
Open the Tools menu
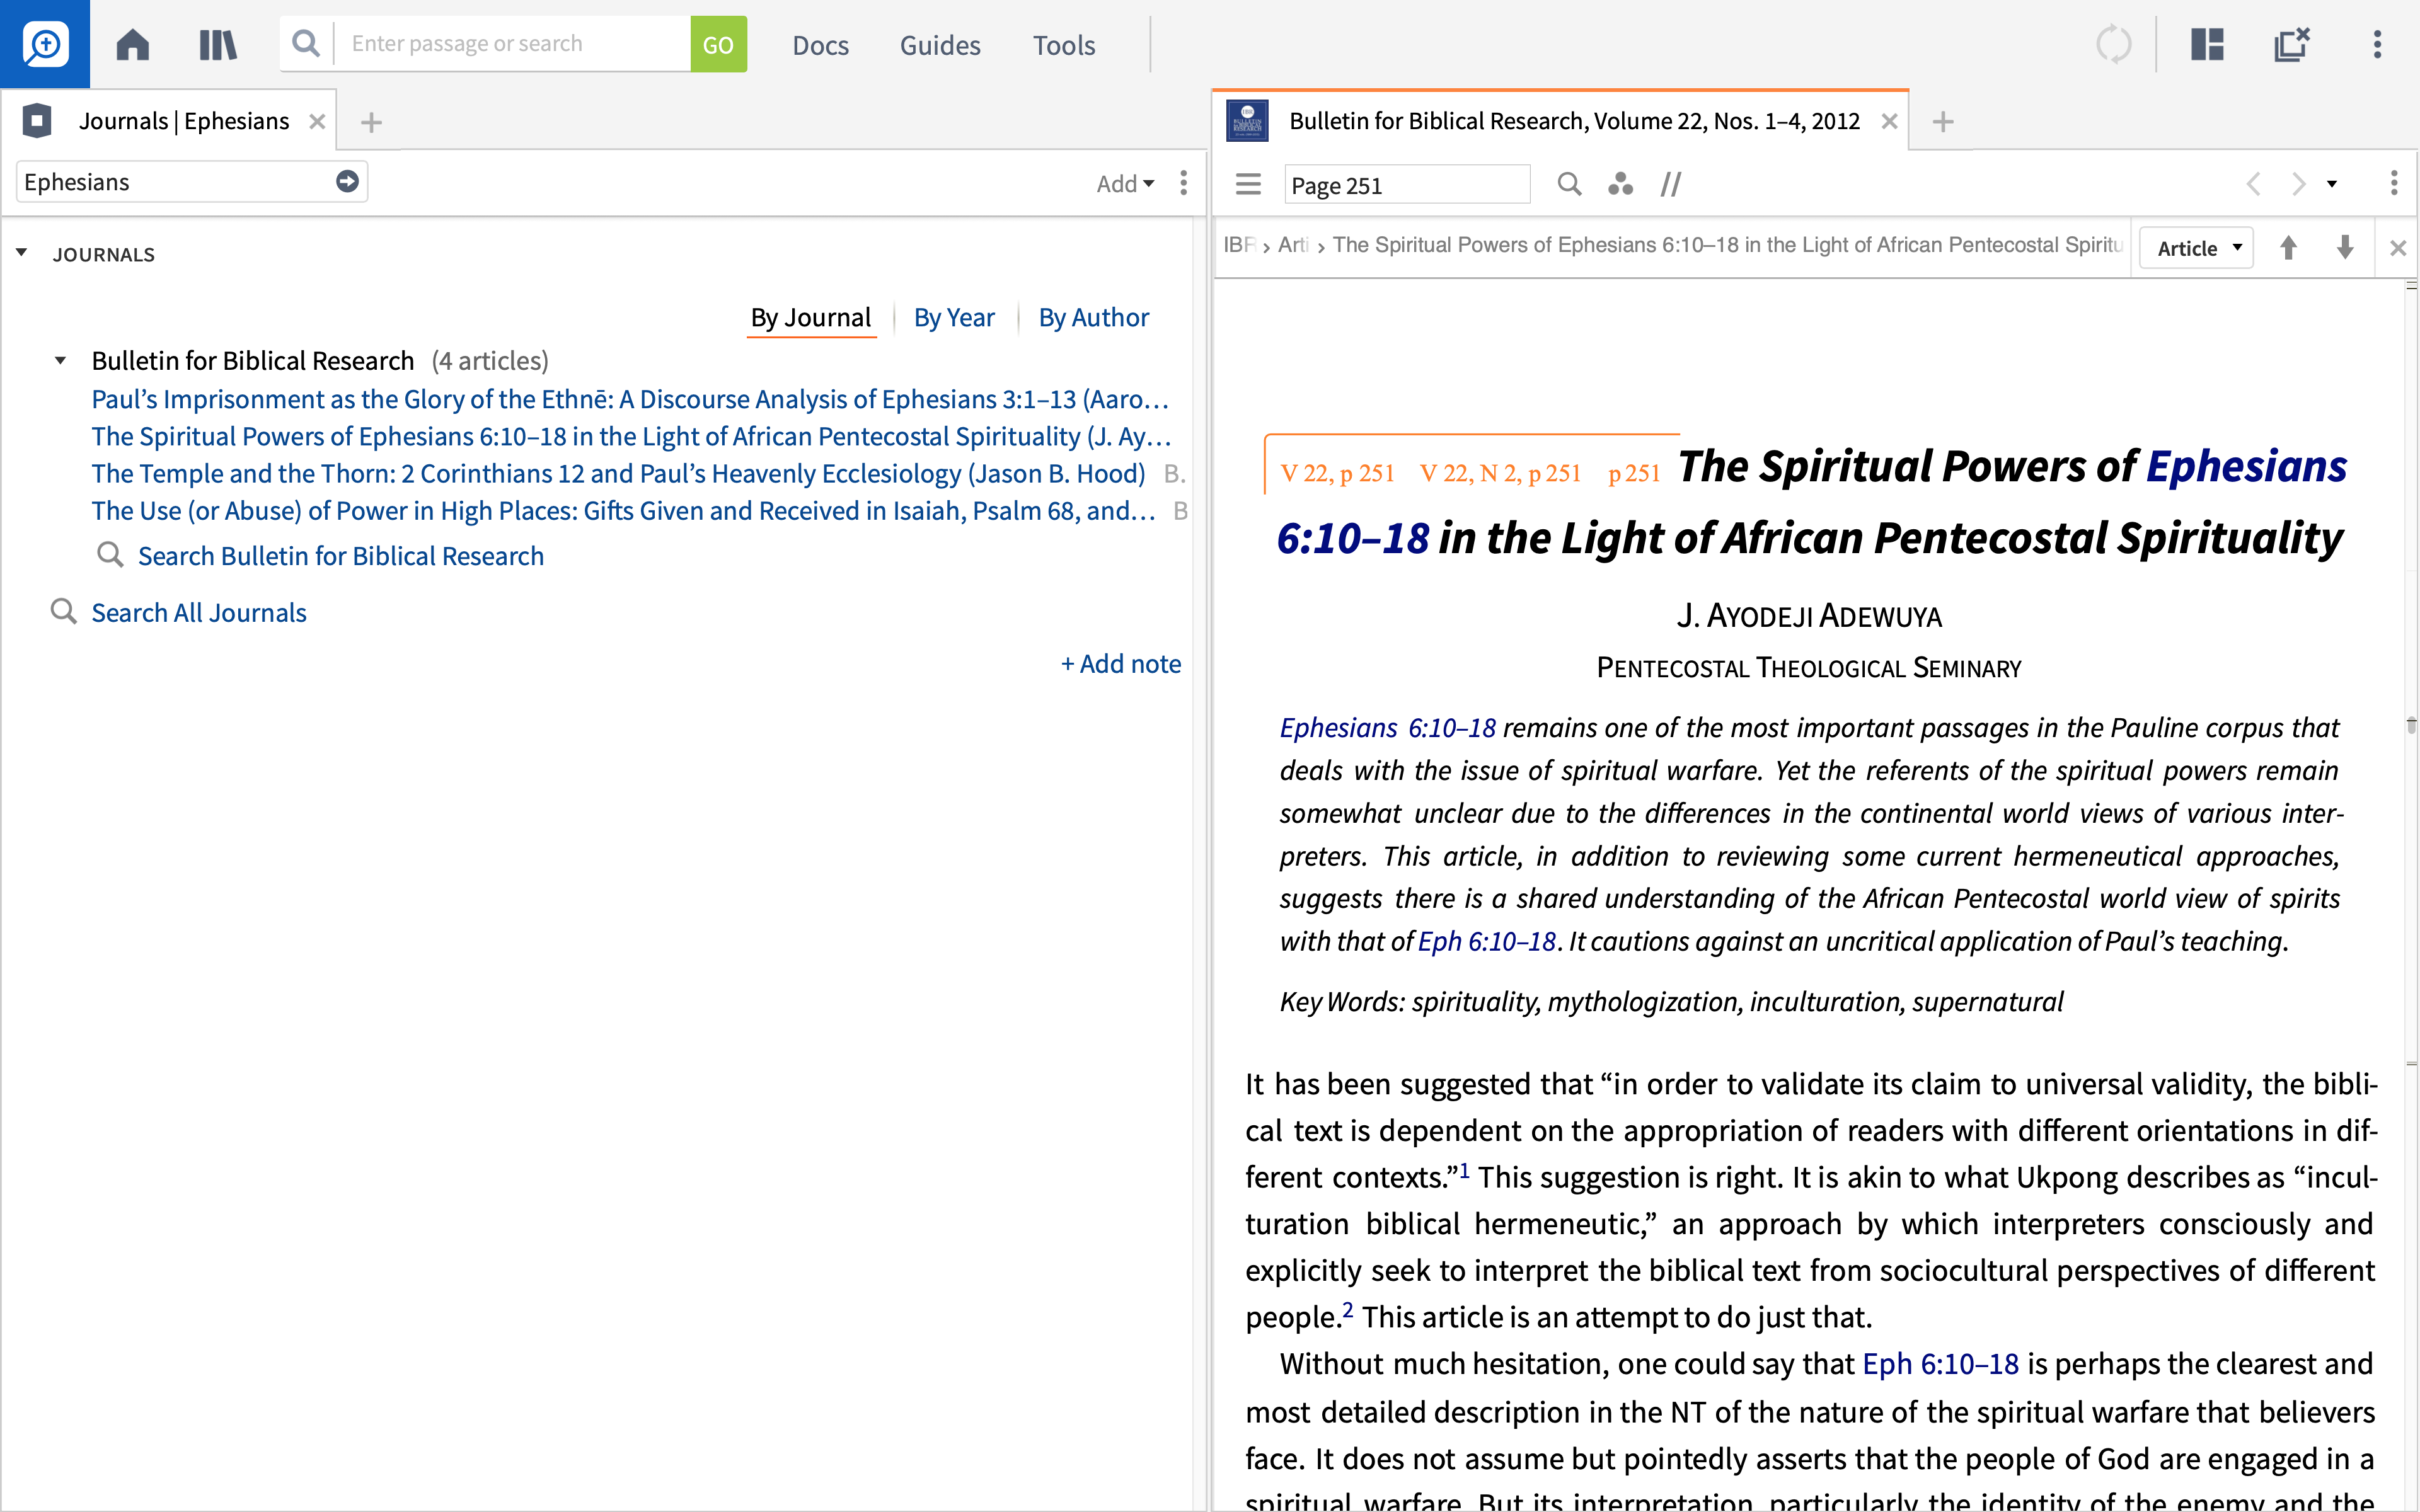point(1064,45)
